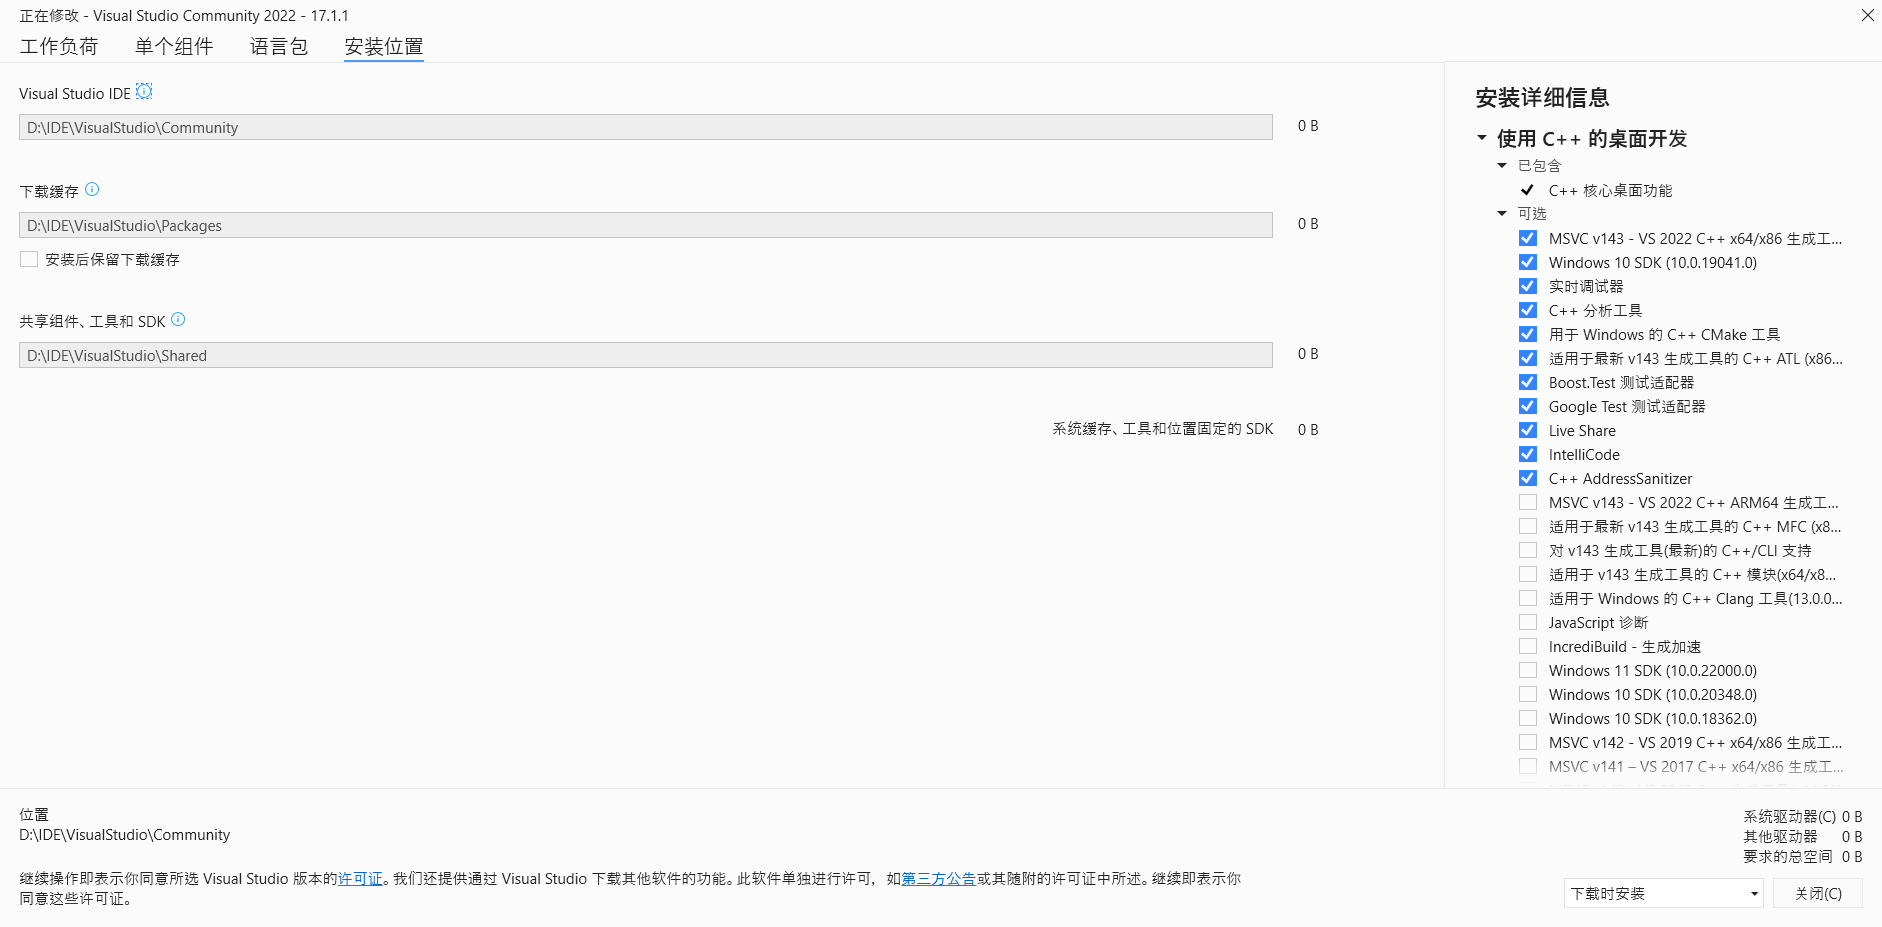Check Windows 11 SDK (10.0.22000.0)

point(1528,670)
